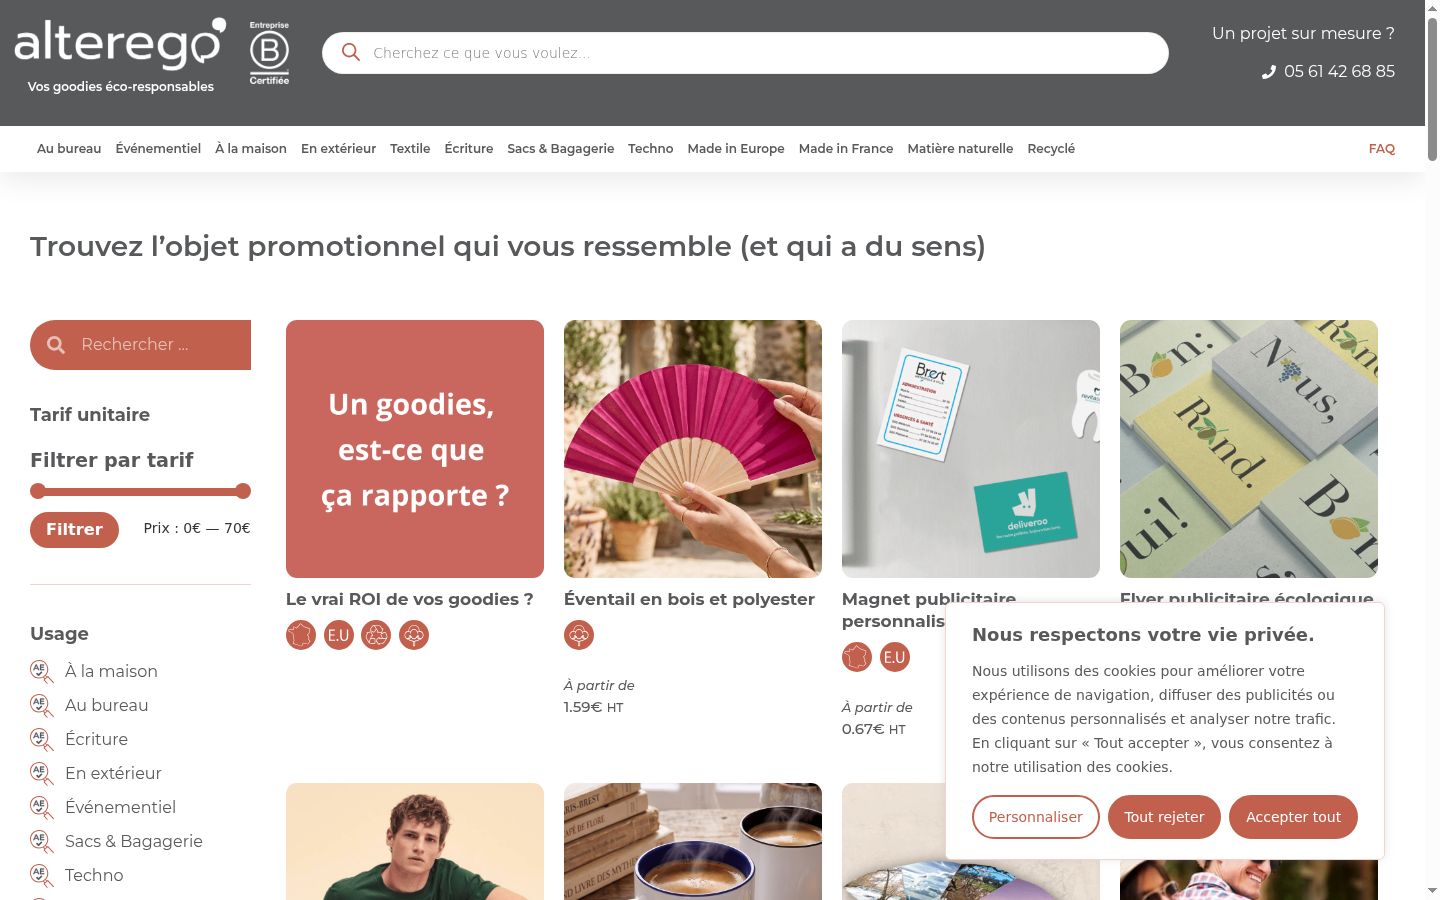Open the coffee mugs product image
Viewport: 1440px width, 900px height.
[x=693, y=842]
